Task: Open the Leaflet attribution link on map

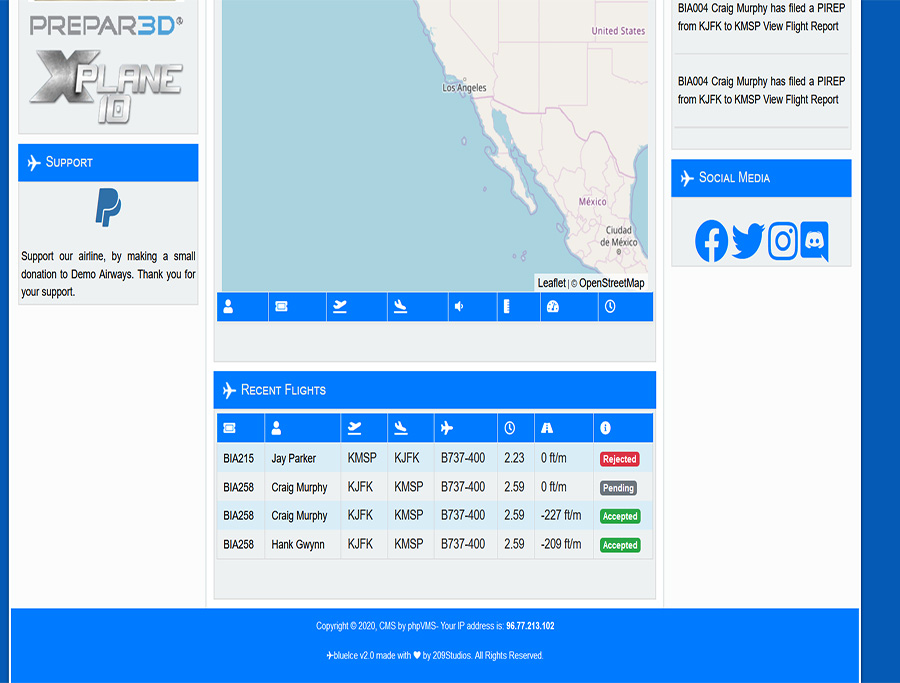Action: [x=551, y=283]
